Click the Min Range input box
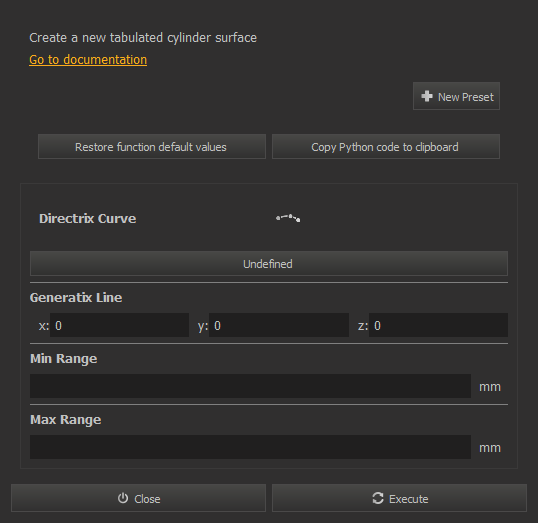The height and width of the screenshot is (523, 538). coord(250,386)
